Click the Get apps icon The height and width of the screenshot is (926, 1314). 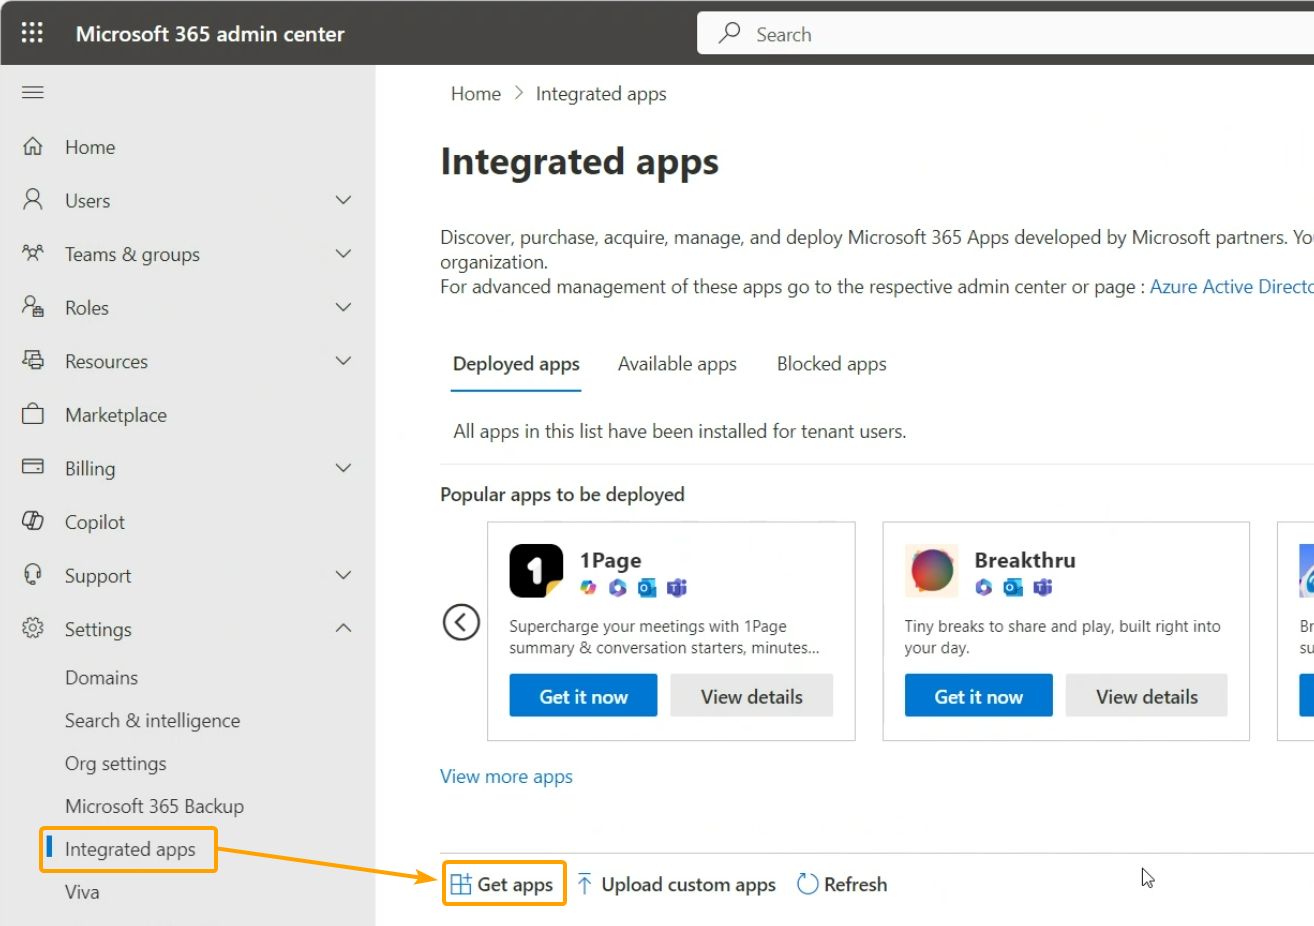coord(461,883)
